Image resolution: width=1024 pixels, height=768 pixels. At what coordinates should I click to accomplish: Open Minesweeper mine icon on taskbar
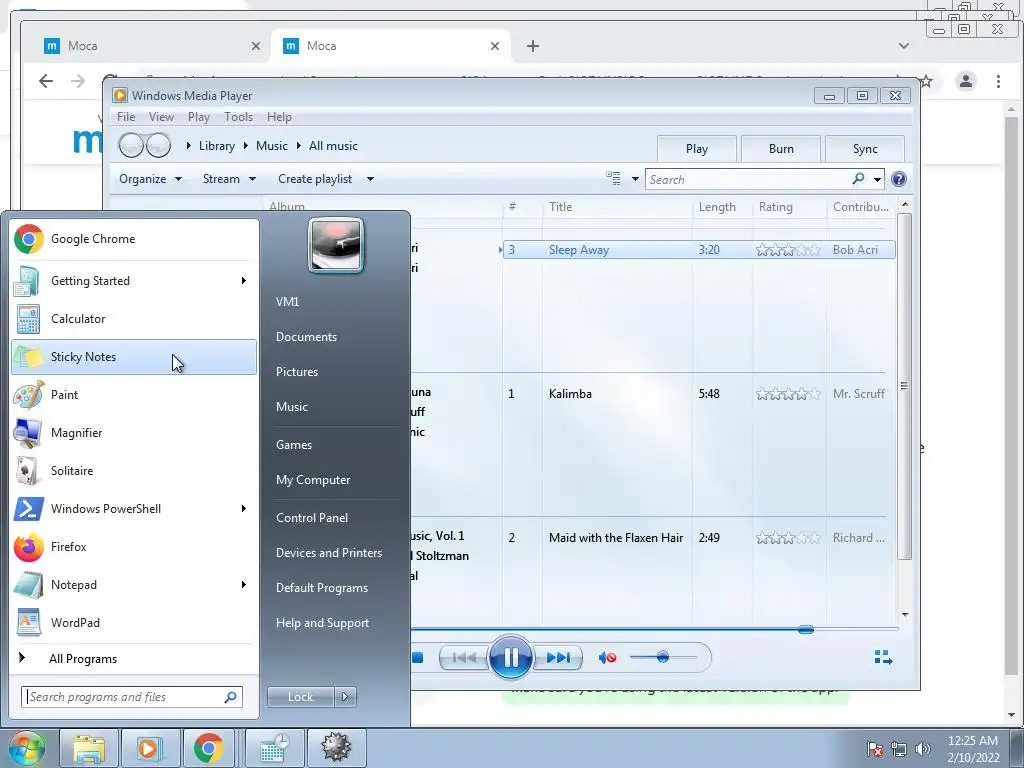pyautogui.click(x=336, y=748)
